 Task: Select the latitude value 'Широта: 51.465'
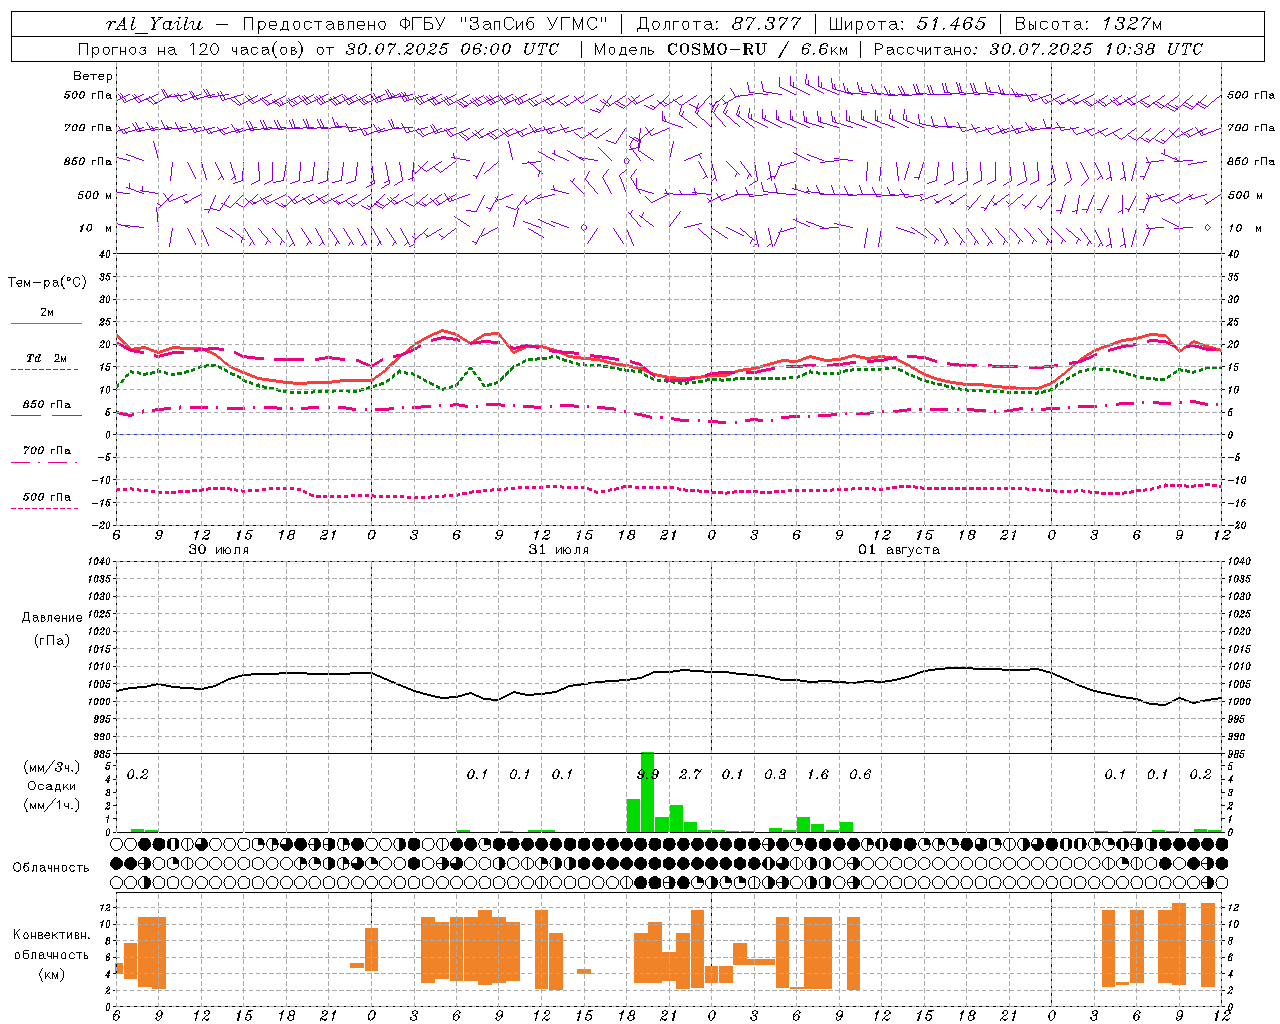click(908, 24)
